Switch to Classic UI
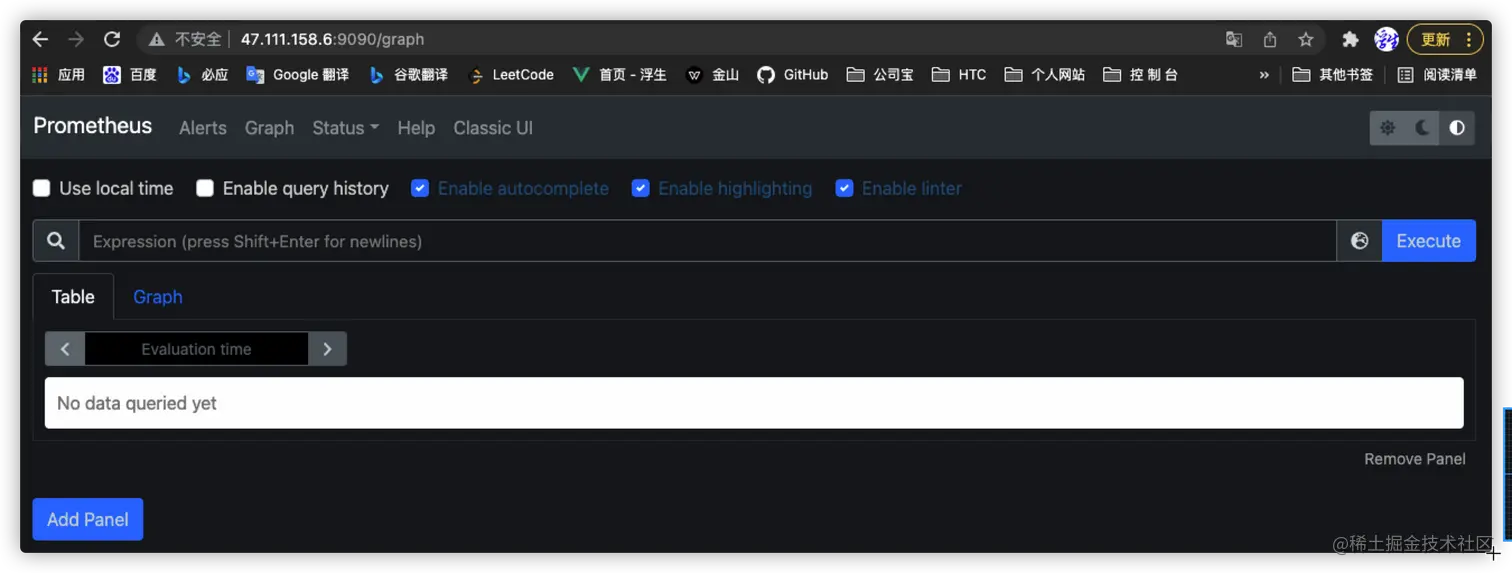The width and height of the screenshot is (1512, 573). tap(493, 128)
